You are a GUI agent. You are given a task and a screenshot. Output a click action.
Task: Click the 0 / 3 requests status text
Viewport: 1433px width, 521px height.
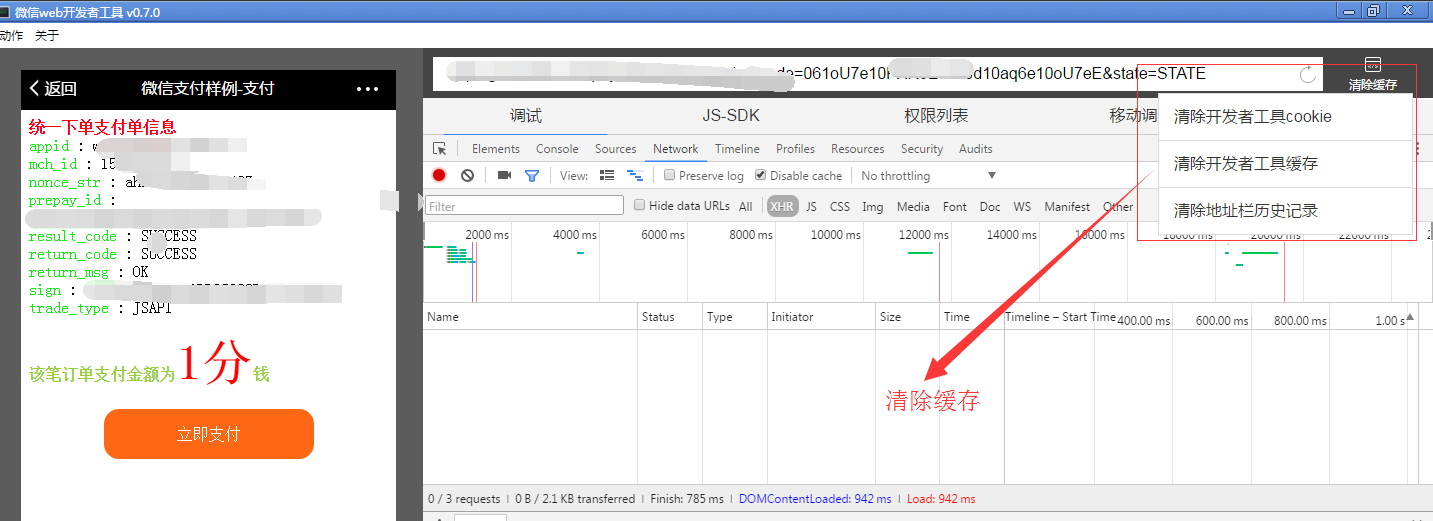point(464,498)
